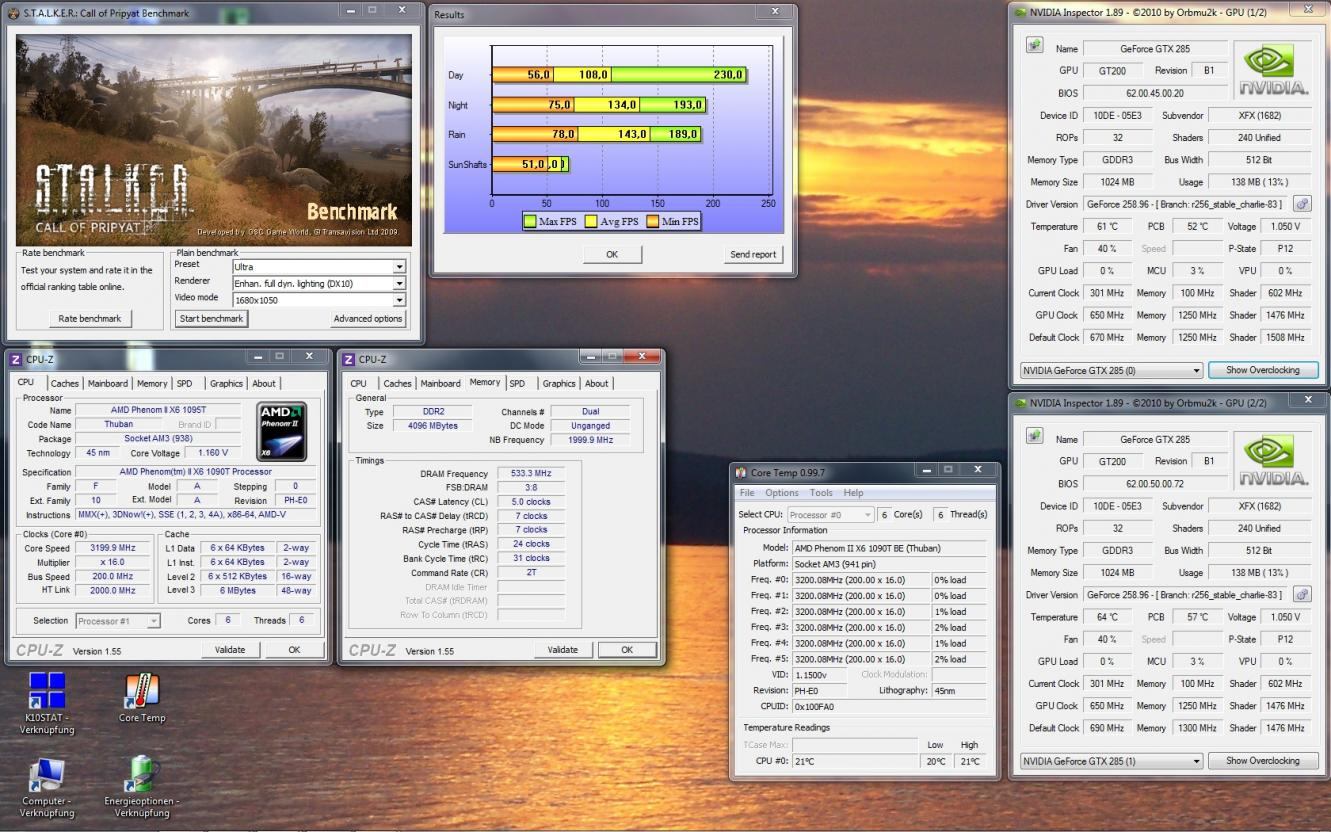Click the NVIDIA logo in GPU (2/2) window
1331x832 pixels.
pyautogui.click(x=1271, y=459)
